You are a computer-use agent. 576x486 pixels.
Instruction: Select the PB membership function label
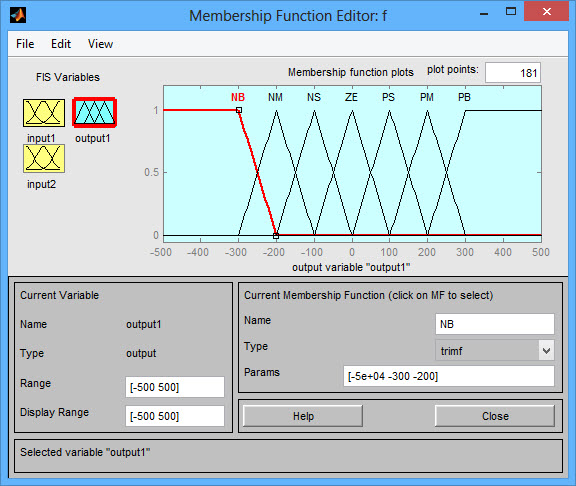point(464,97)
